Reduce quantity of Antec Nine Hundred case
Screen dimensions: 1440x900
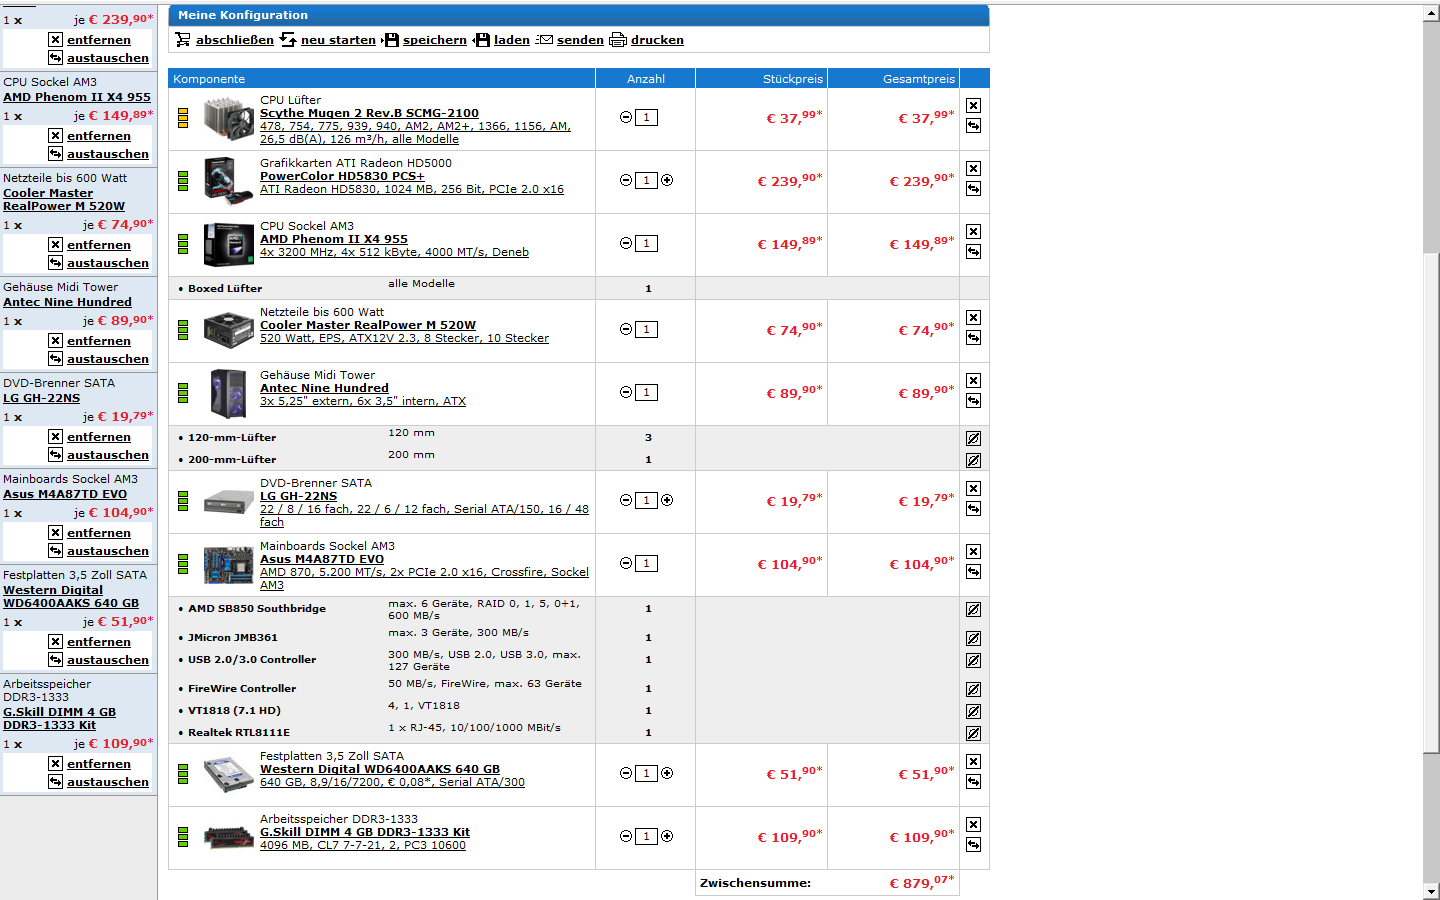[x=626, y=393]
